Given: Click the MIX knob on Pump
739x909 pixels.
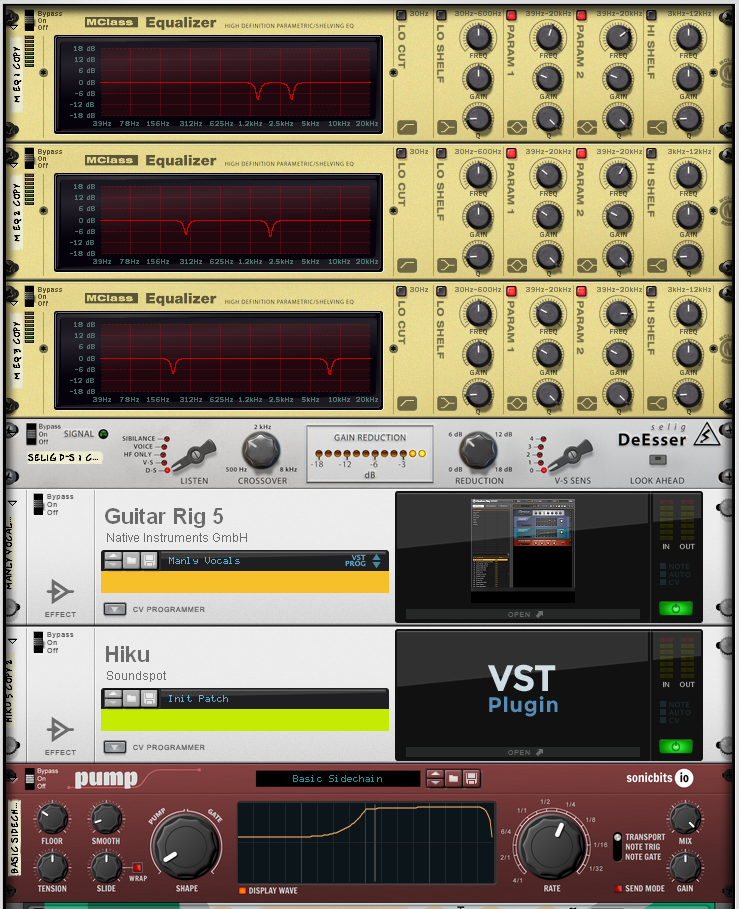Looking at the screenshot, I should (685, 817).
